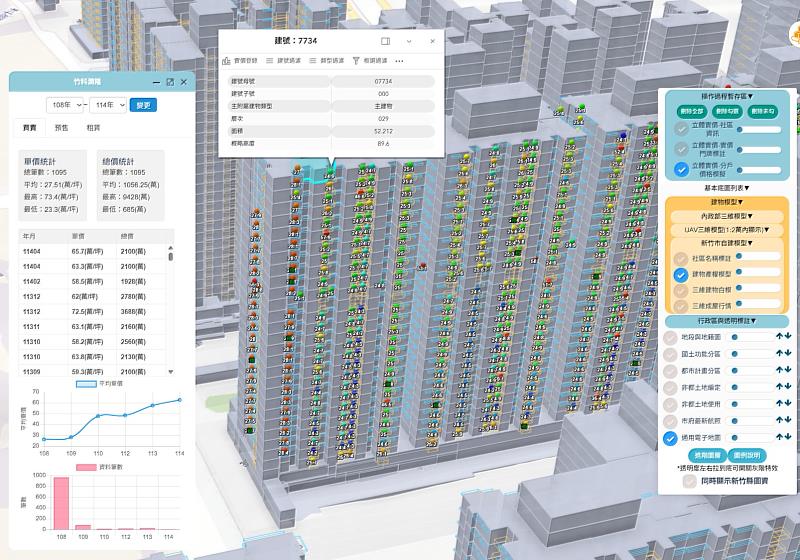Click the bar chart icon in popup toolbar
800x560 pixels.
point(226,61)
